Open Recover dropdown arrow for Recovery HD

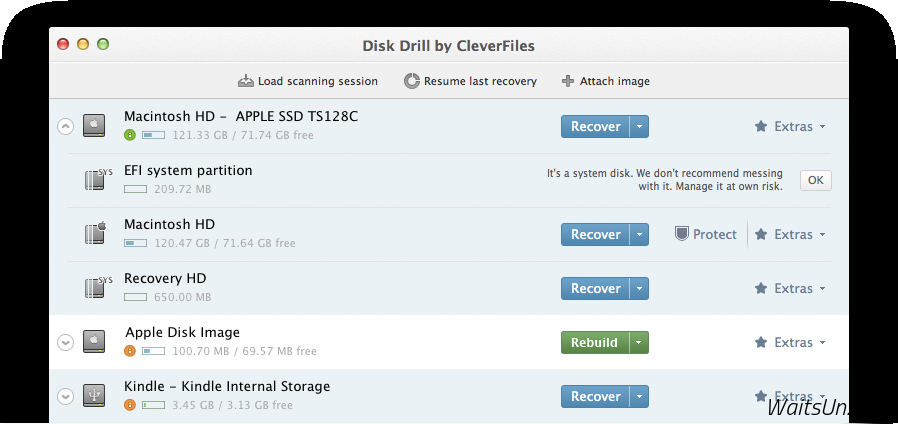pyautogui.click(x=639, y=288)
